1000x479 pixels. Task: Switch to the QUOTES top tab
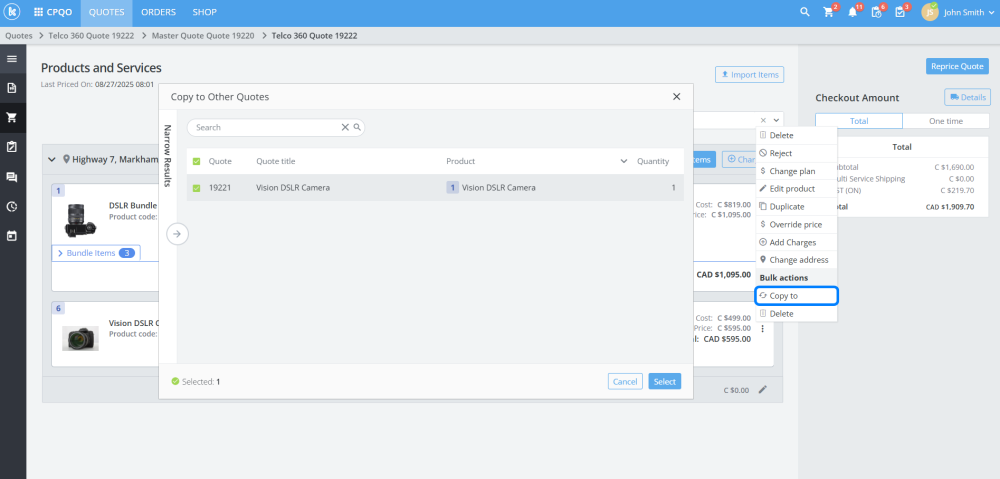pyautogui.click(x=107, y=12)
